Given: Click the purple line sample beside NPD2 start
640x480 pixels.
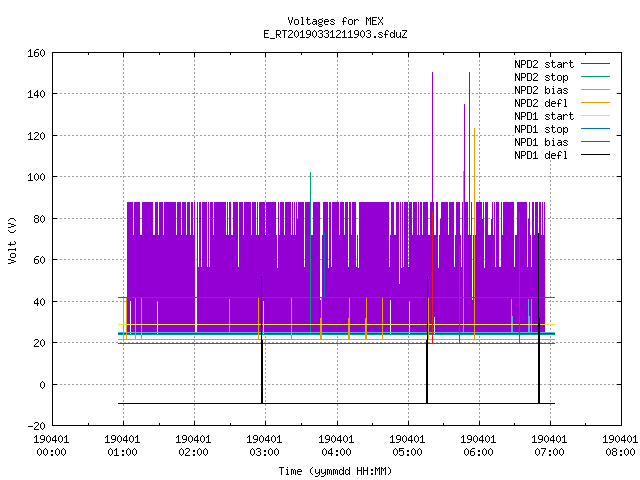Looking at the screenshot, I should coord(595,64).
